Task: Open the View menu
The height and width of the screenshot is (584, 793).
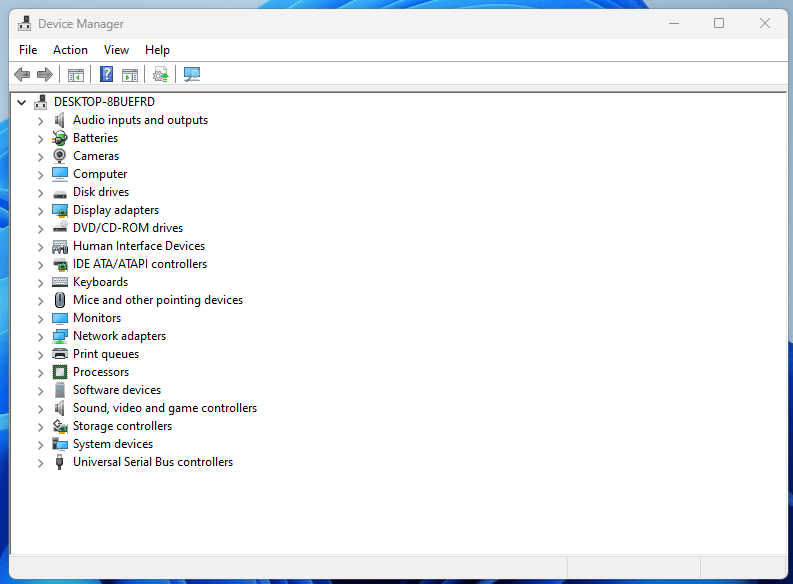Action: [116, 50]
